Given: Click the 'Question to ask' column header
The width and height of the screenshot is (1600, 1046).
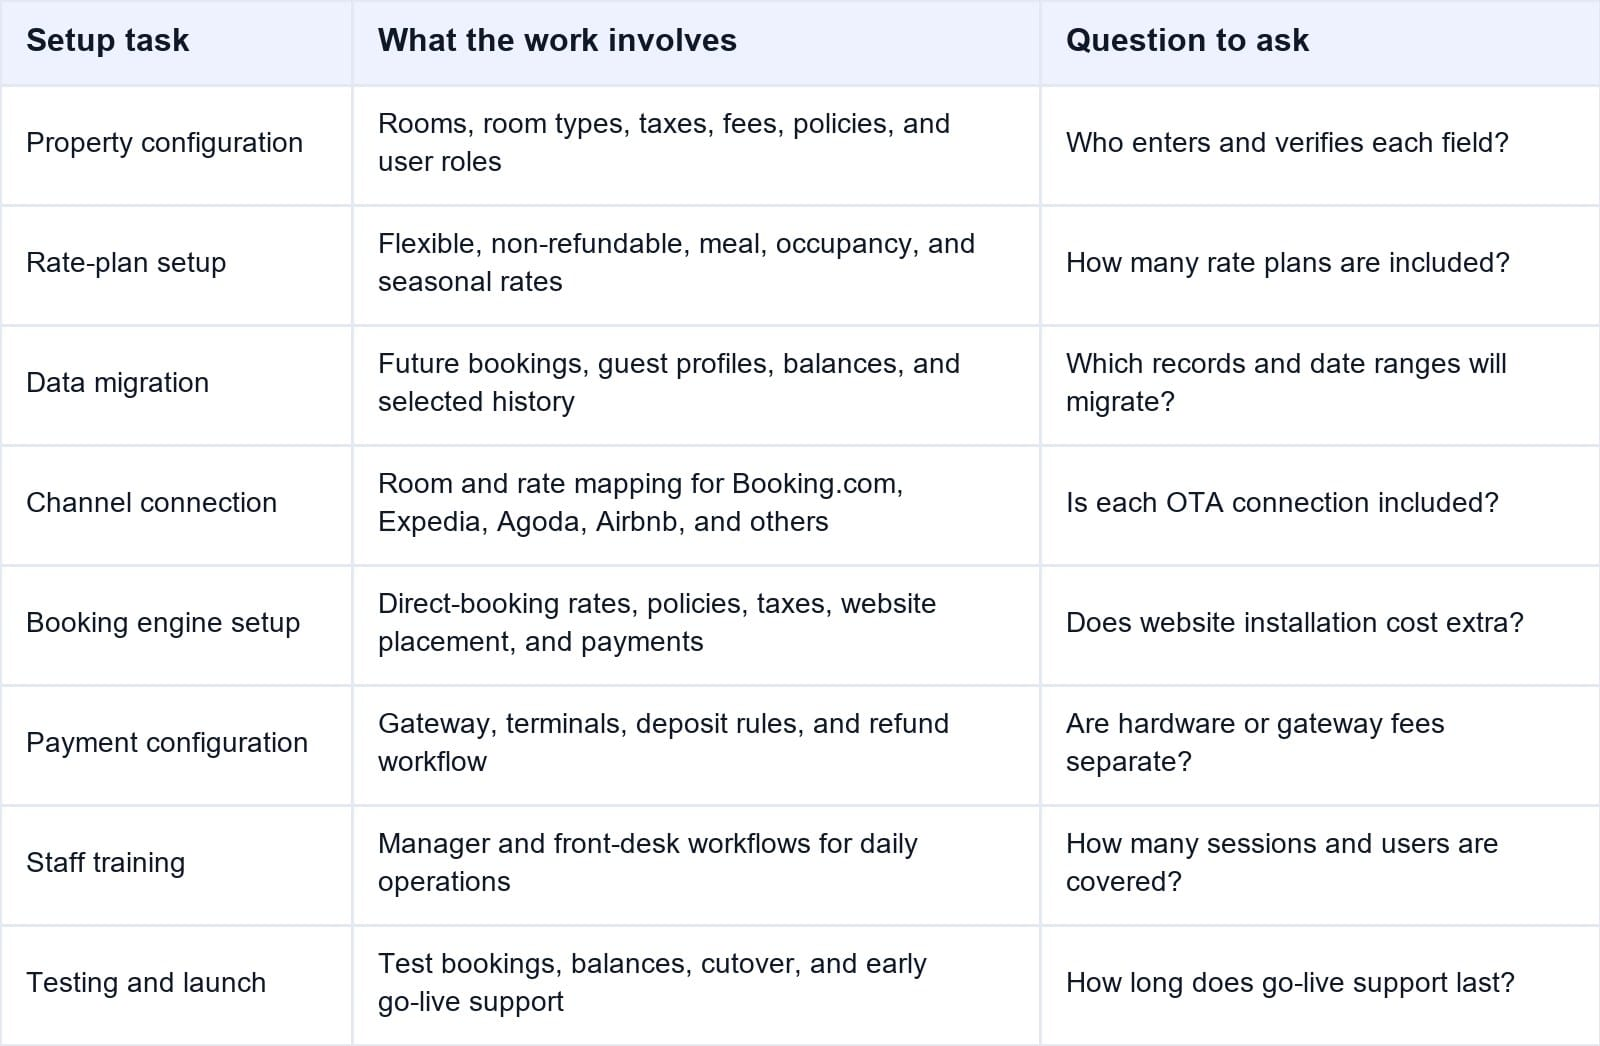Looking at the screenshot, I should coord(1187,40).
